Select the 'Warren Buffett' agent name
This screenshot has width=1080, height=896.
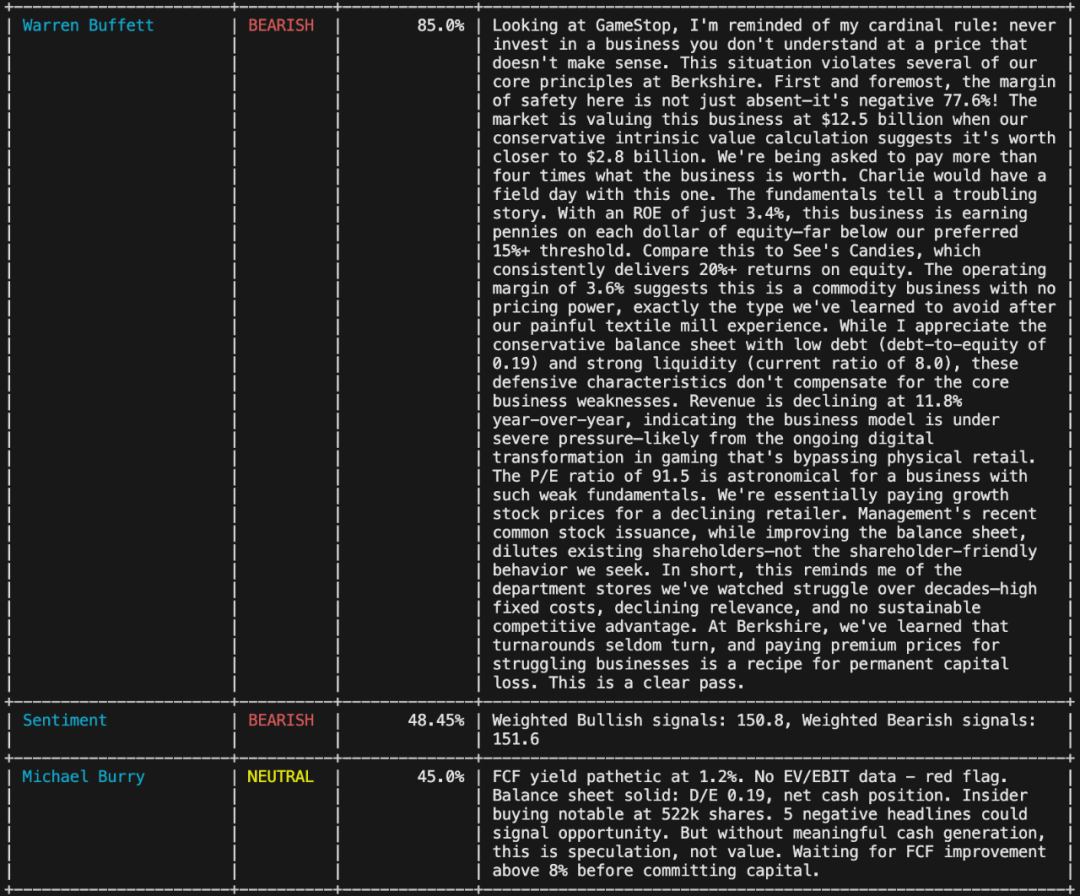pyautogui.click(x=88, y=25)
